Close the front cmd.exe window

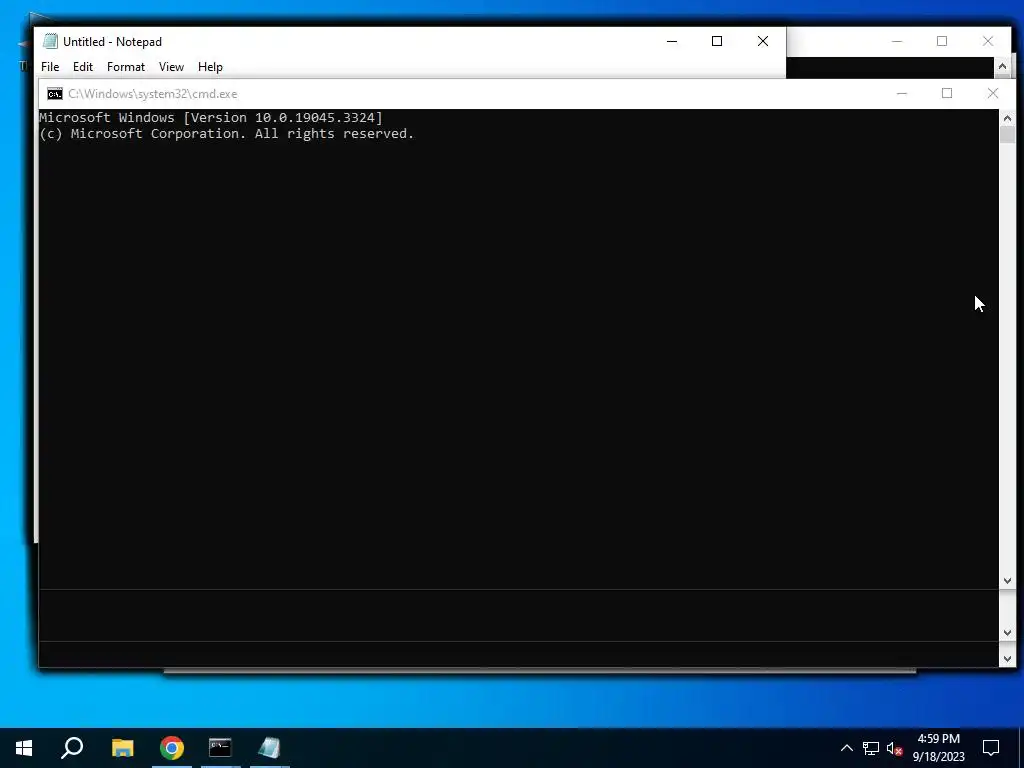(x=993, y=93)
